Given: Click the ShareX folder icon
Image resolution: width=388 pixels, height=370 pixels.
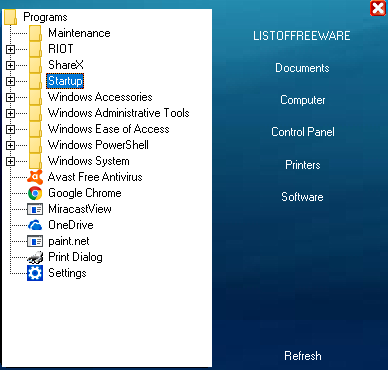Looking at the screenshot, I should coord(35,65).
